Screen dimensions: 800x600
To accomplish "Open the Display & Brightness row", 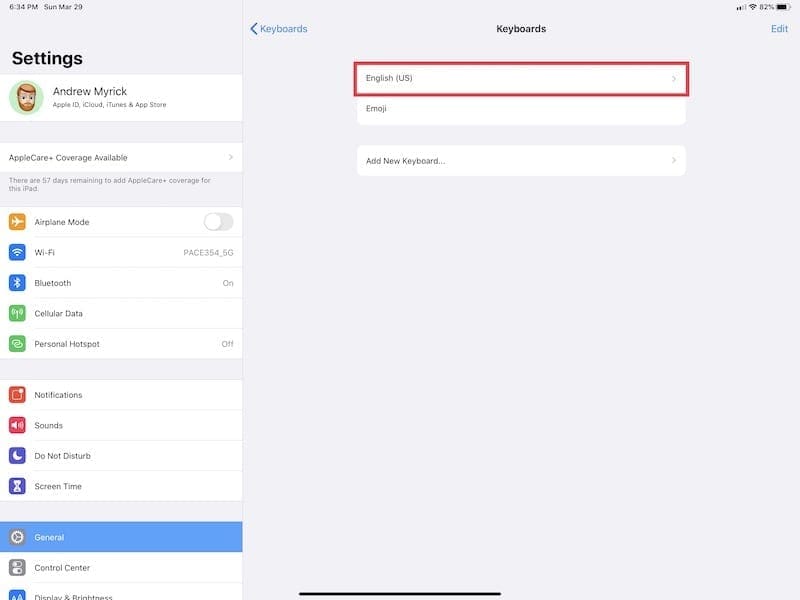I will point(121,594).
